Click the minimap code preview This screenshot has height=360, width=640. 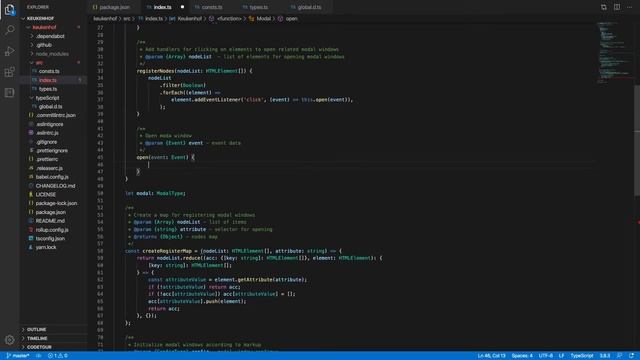pyautogui.click(x=615, y=52)
